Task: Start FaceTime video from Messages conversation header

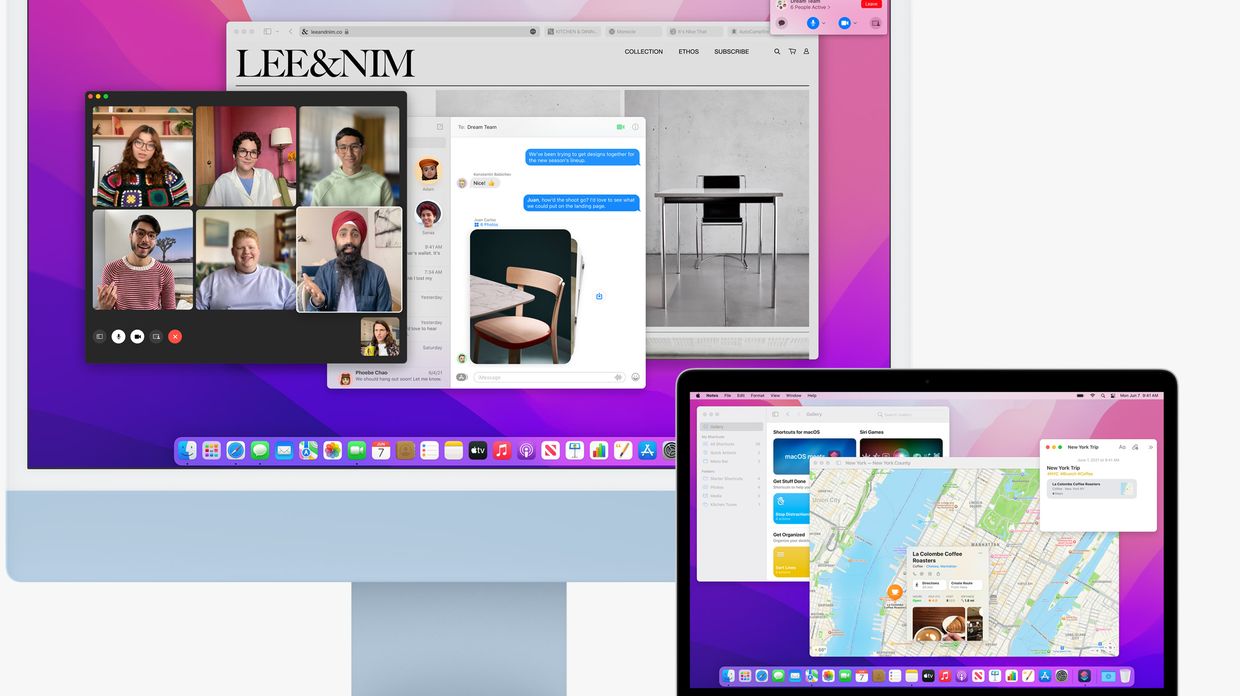Action: 621,127
